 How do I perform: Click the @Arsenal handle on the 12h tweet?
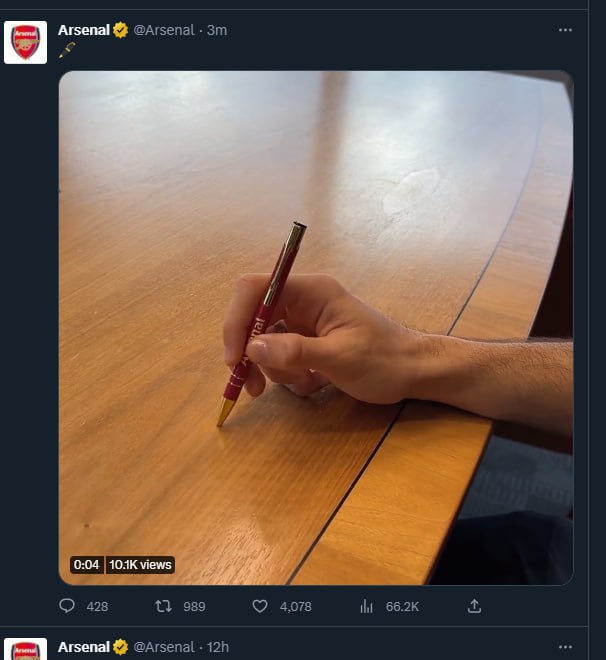click(x=163, y=647)
